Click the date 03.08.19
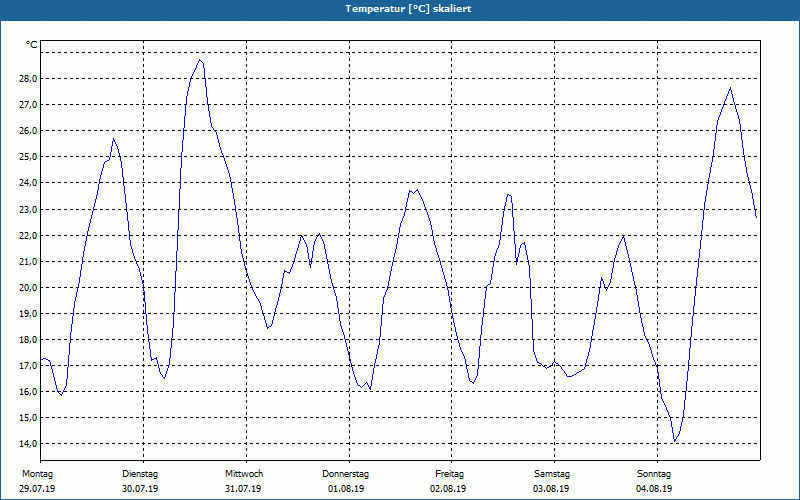The height and width of the screenshot is (500, 800). pos(551,488)
